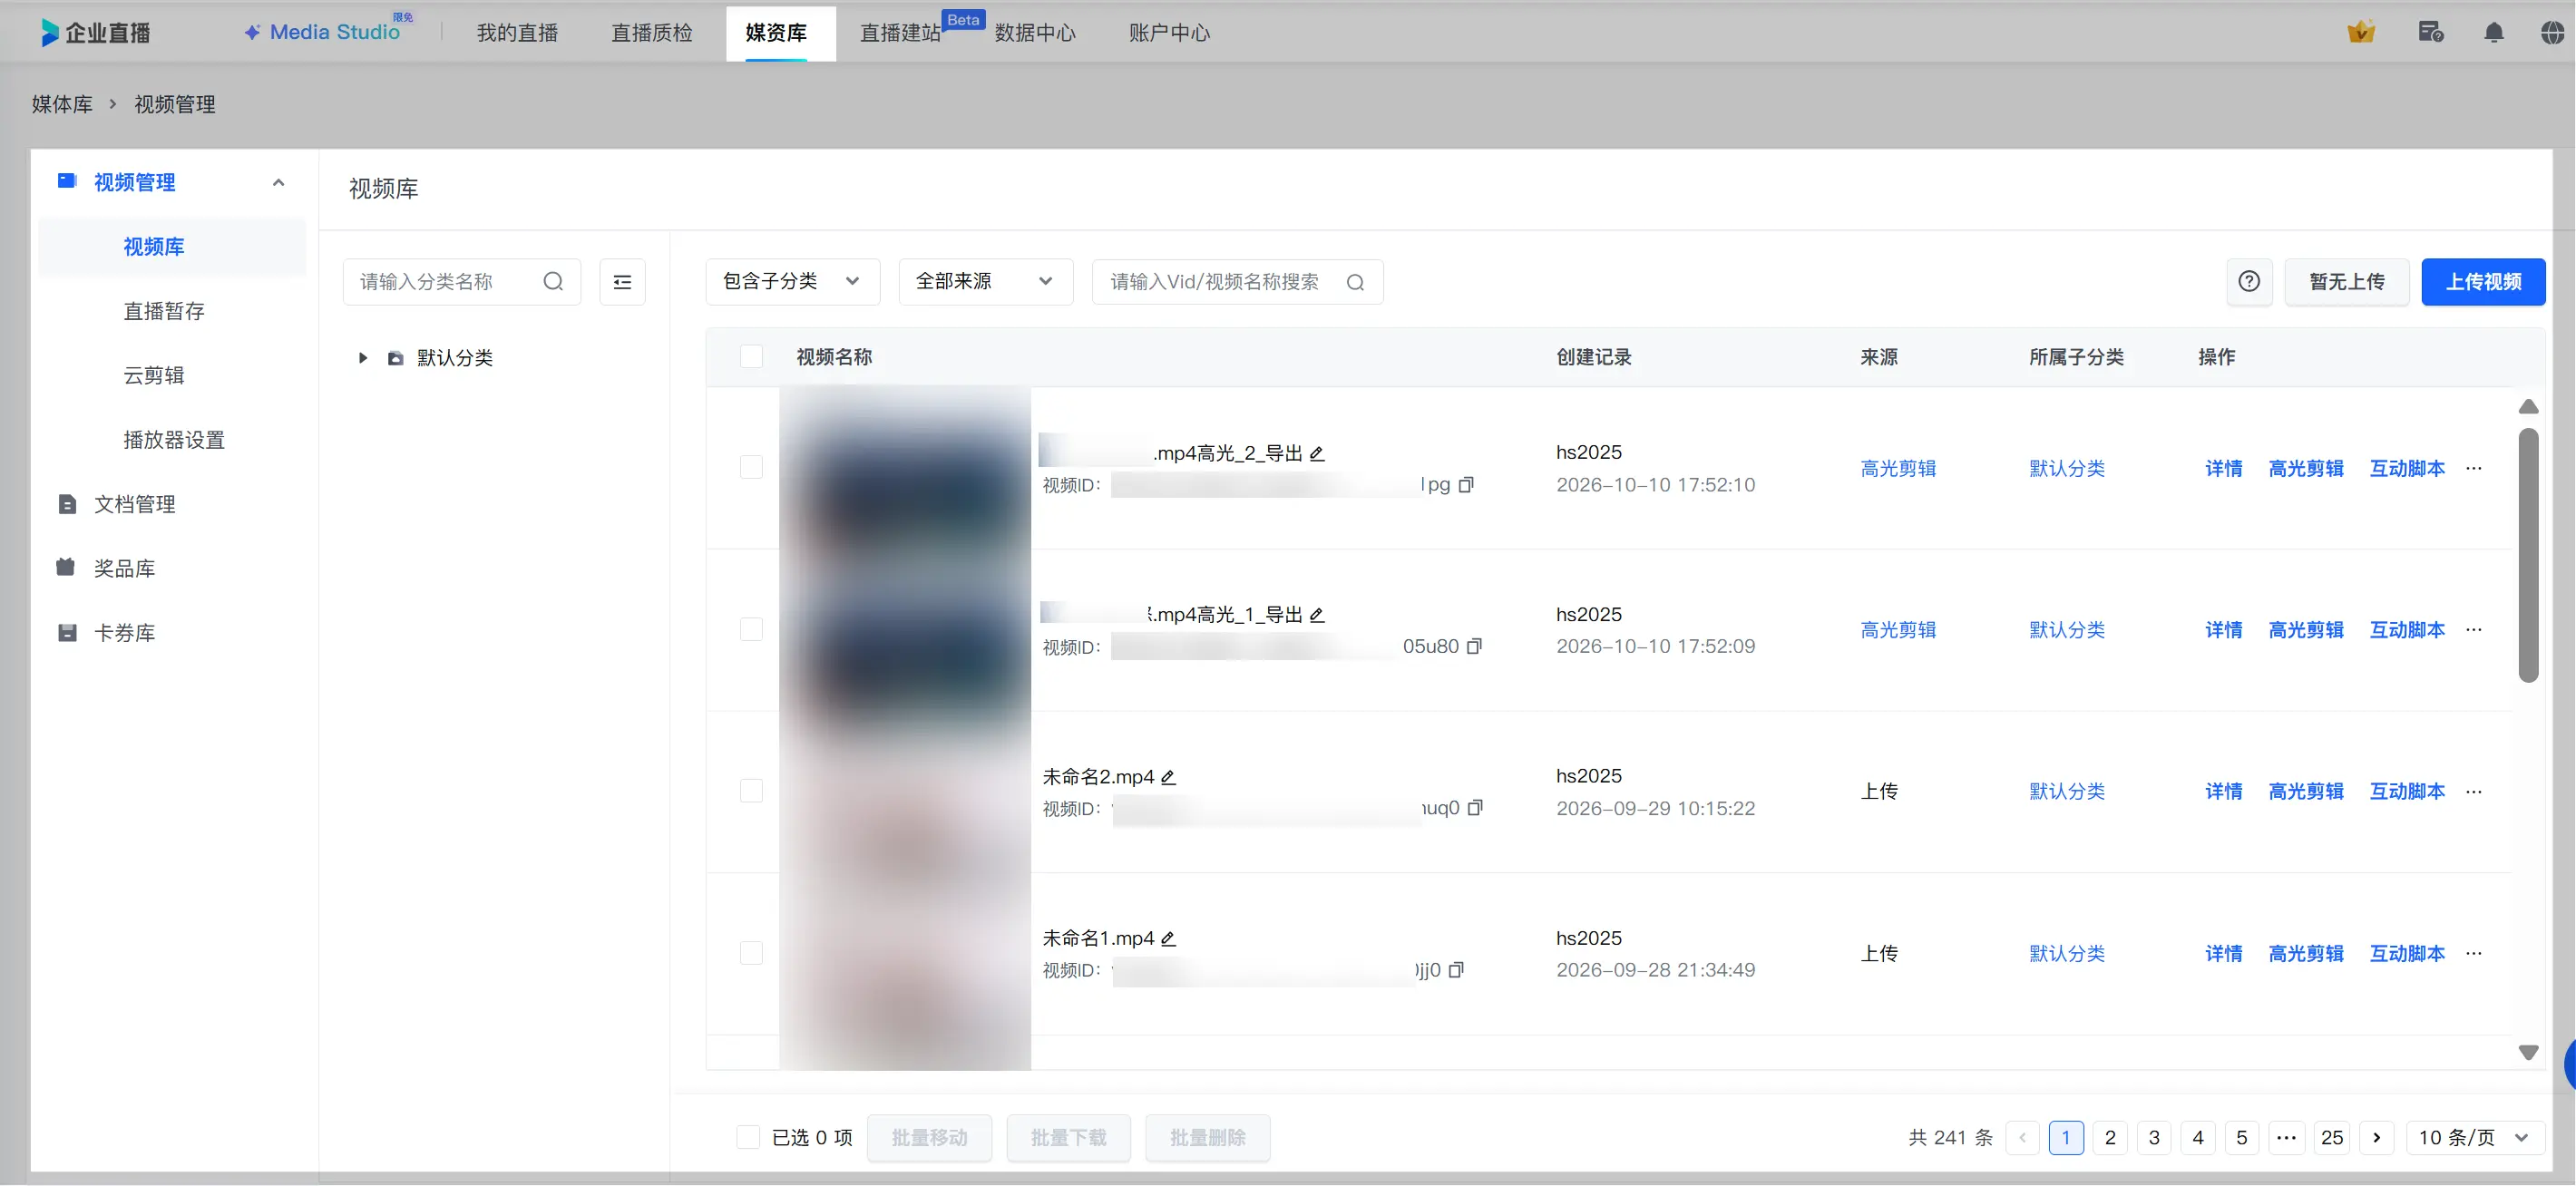Check the box for 高光_2_导出 video
Screen dimensions: 2576x1186
click(751, 468)
